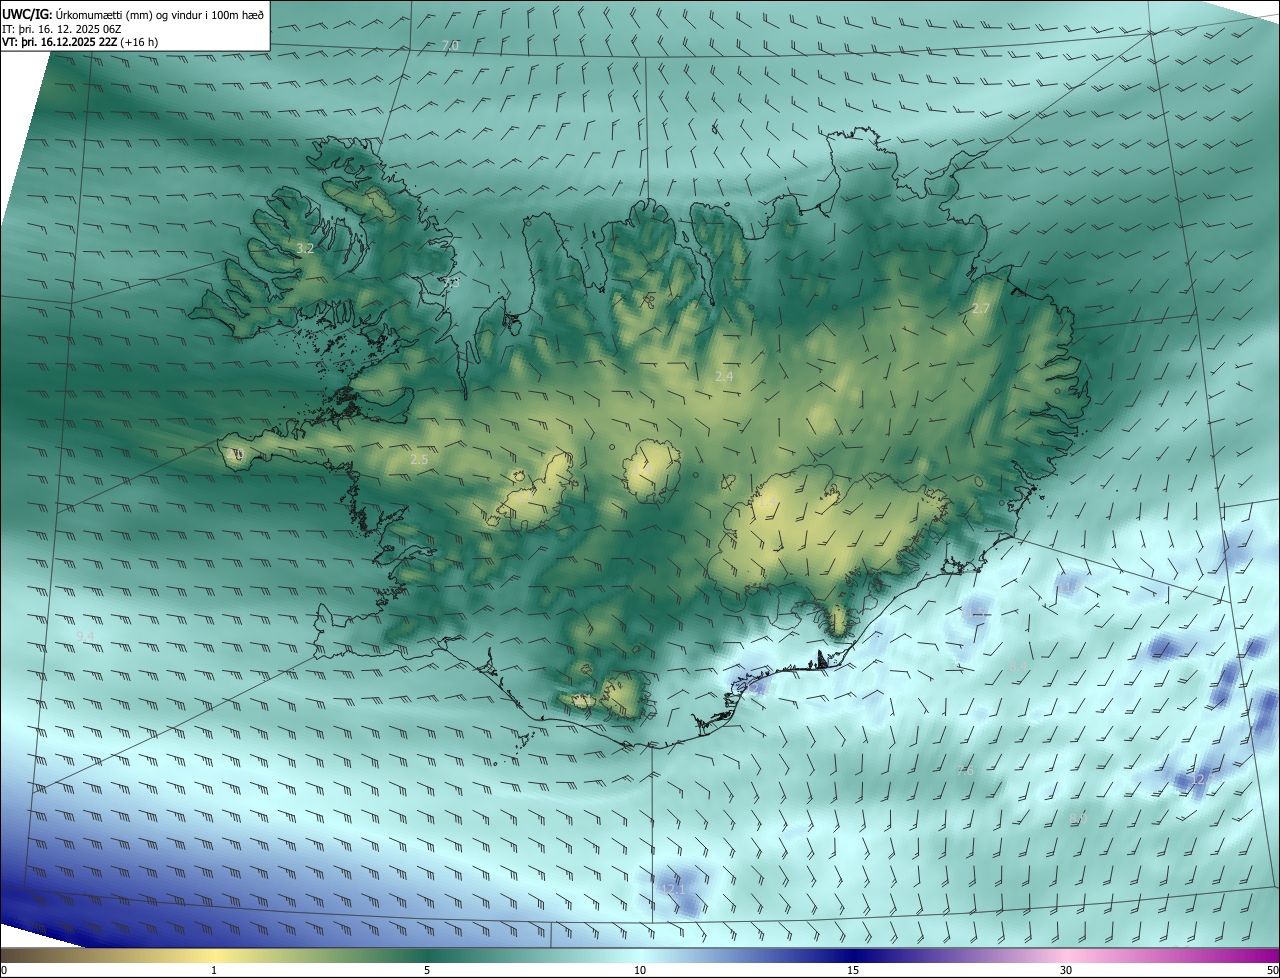Click the '15' tick on the color scale
The image size is (1280, 978).
point(853,970)
